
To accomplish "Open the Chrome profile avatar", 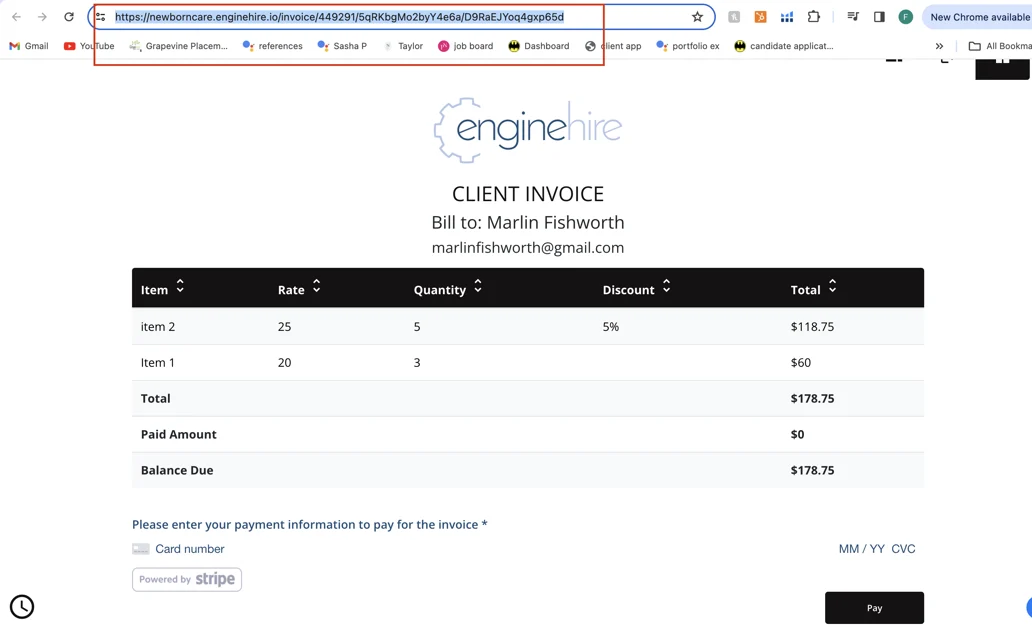I will coord(905,17).
